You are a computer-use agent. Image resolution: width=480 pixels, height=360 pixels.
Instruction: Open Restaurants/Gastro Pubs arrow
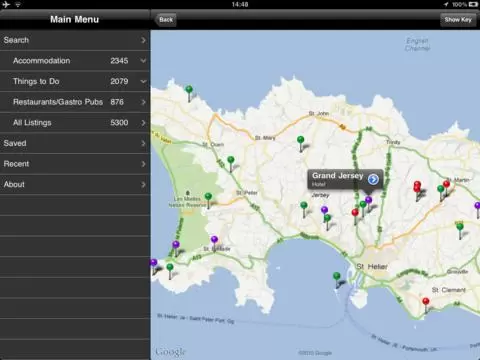point(143,102)
